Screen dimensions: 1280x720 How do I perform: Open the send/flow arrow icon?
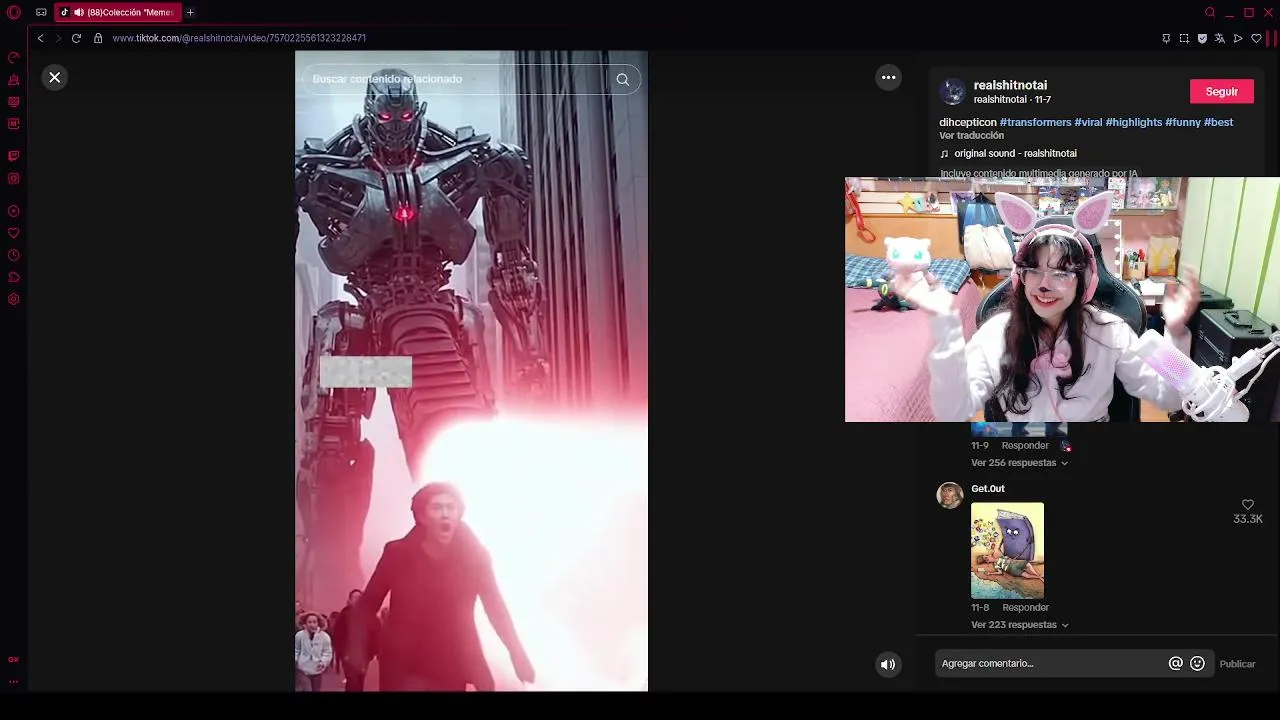click(x=1238, y=38)
